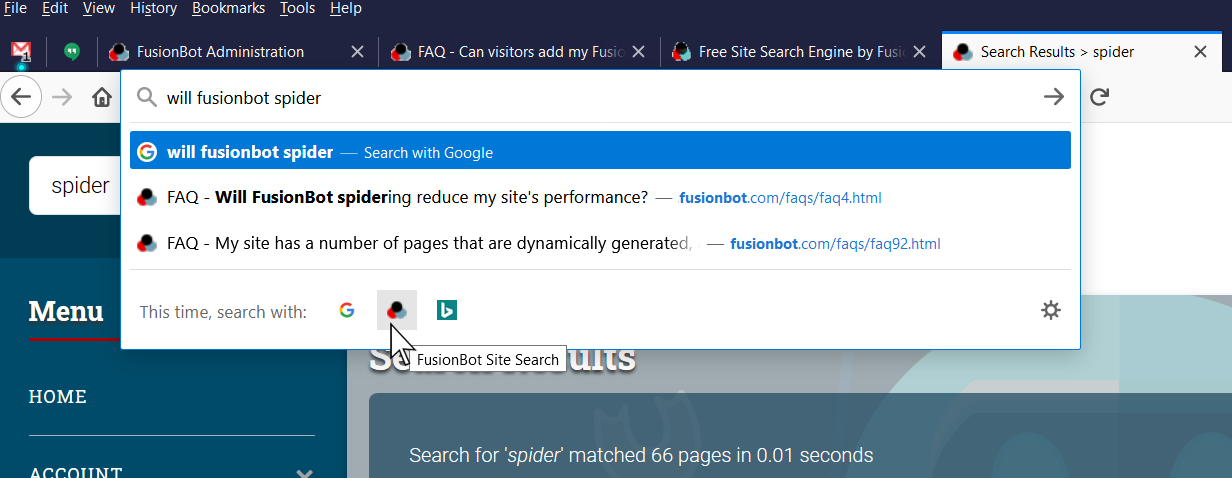Click the Menu heading in sidebar

[x=66, y=311]
